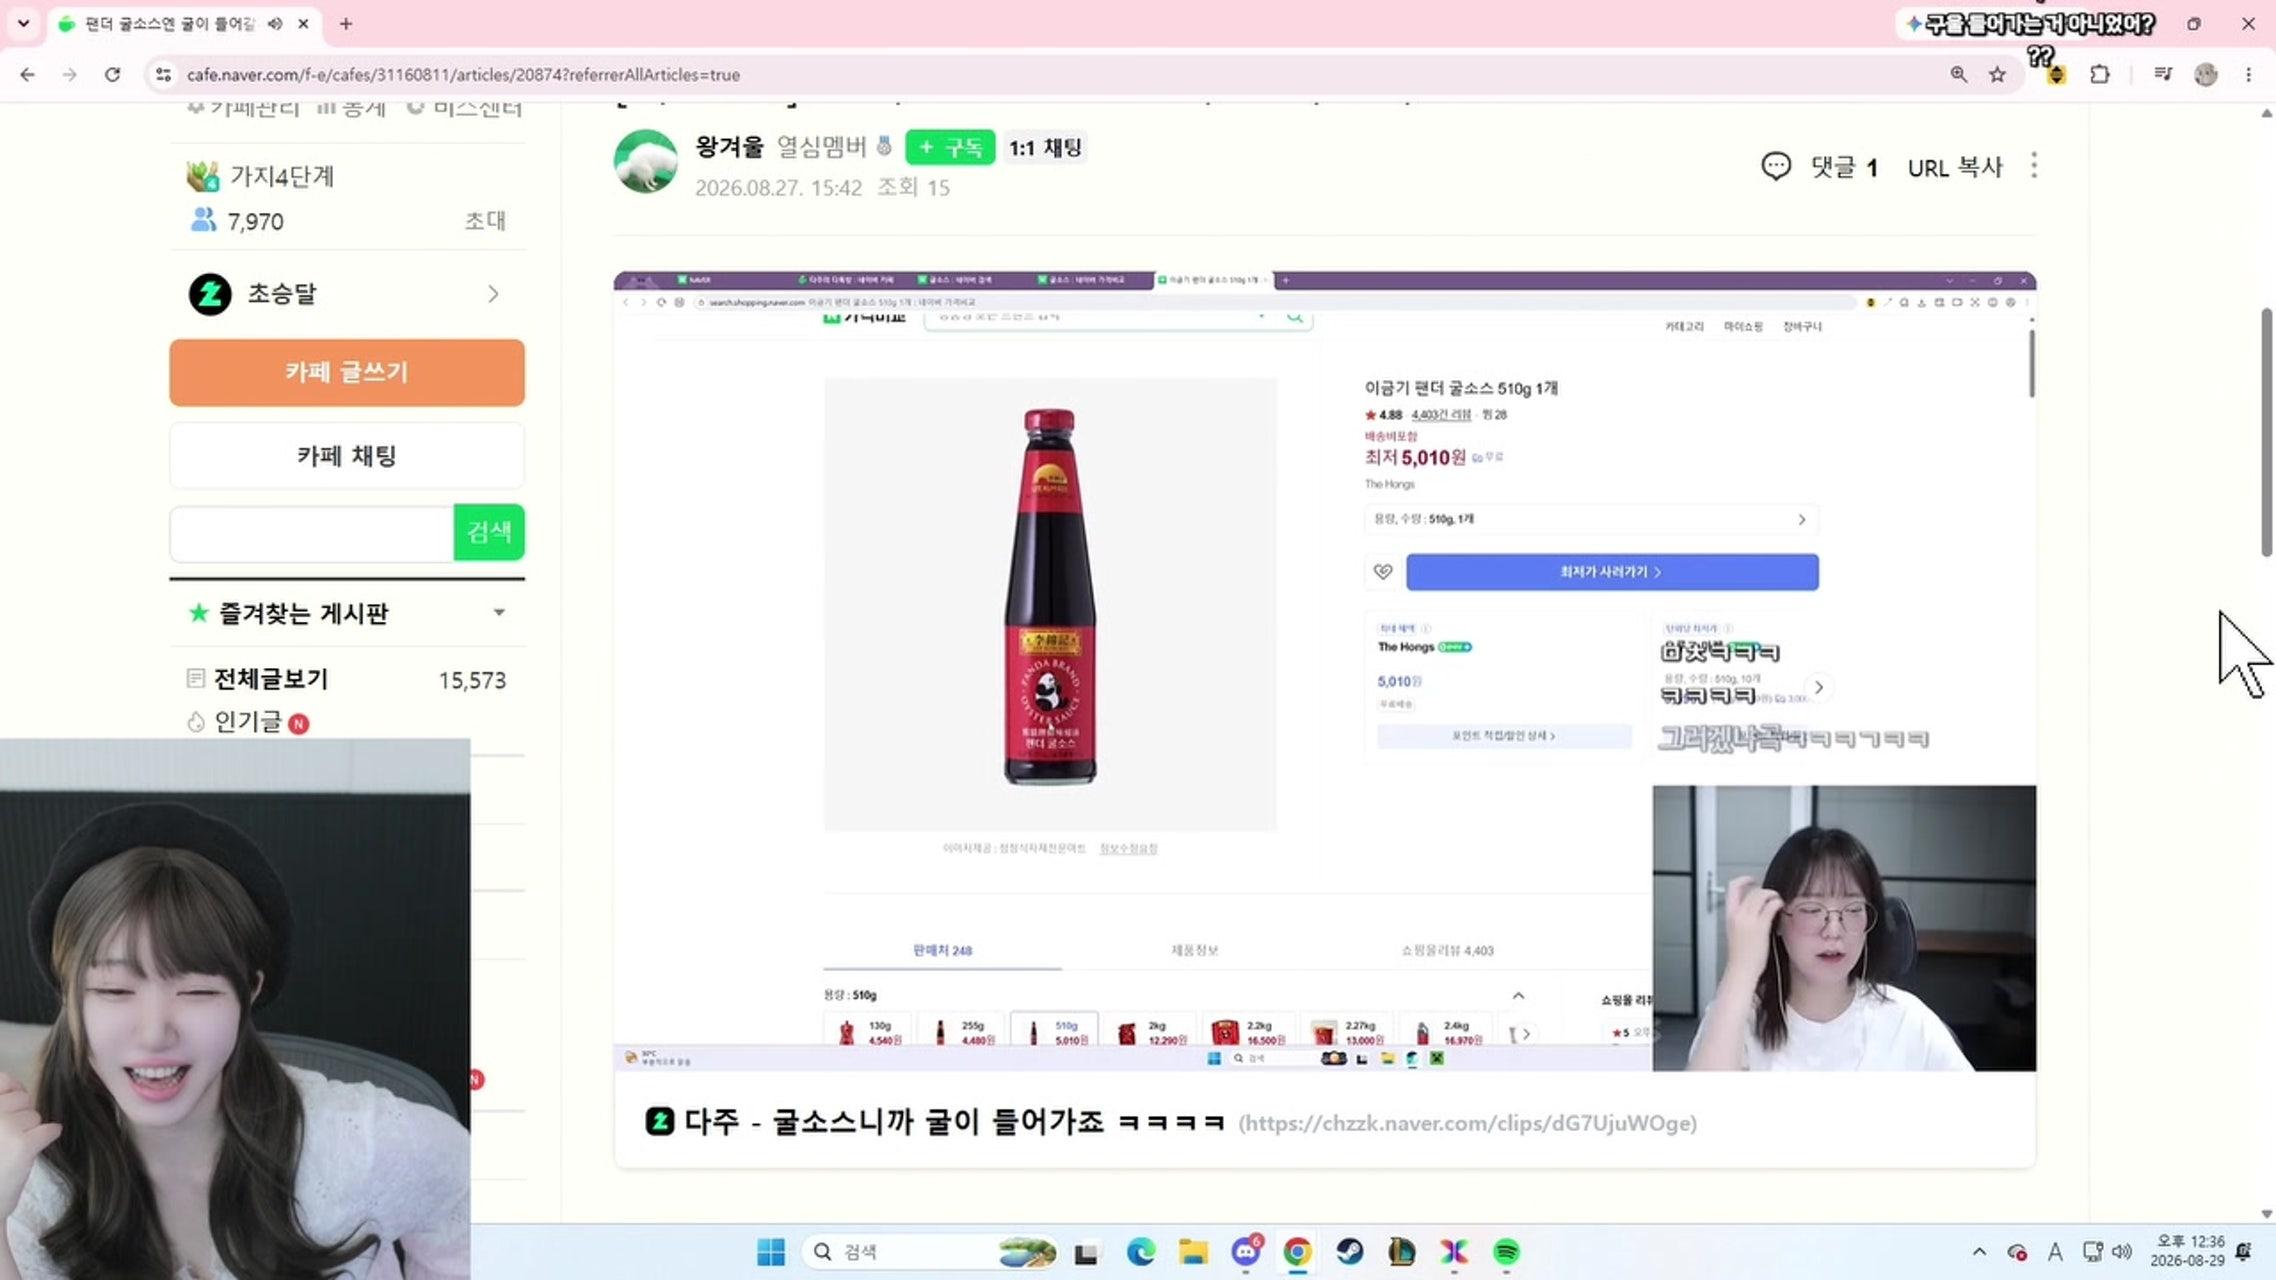The height and width of the screenshot is (1280, 2276).
Task: Collapse the 즐겨찾는 게시판 section
Action: coord(499,613)
